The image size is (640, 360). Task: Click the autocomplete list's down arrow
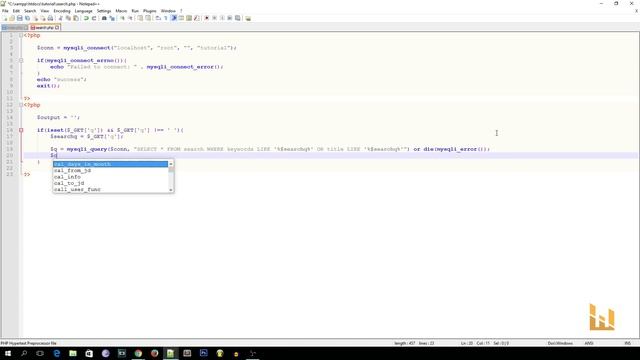171,189
